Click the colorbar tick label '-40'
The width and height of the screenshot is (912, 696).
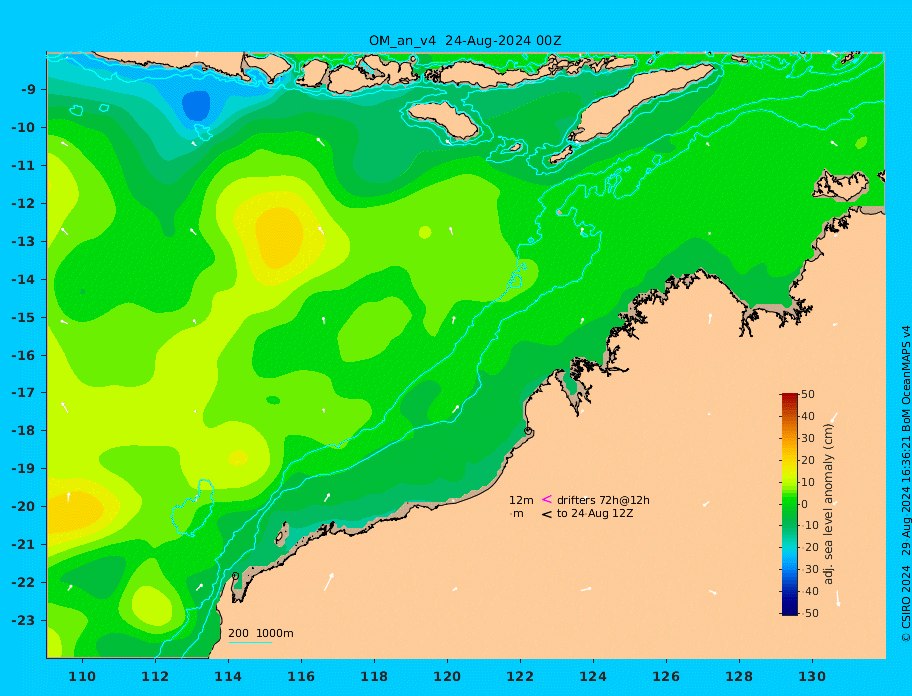(x=808, y=591)
